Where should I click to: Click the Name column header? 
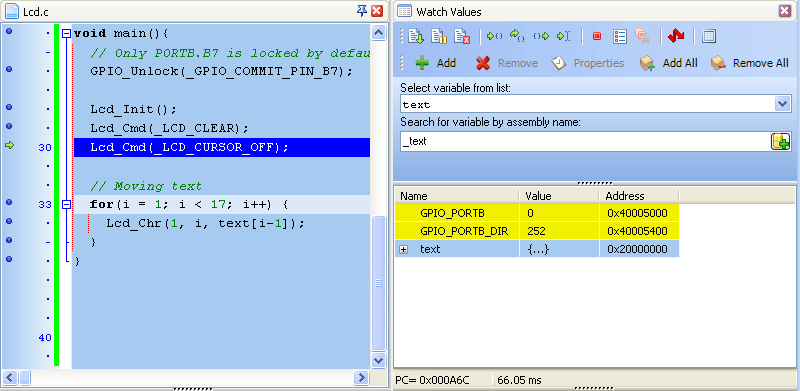coord(457,196)
